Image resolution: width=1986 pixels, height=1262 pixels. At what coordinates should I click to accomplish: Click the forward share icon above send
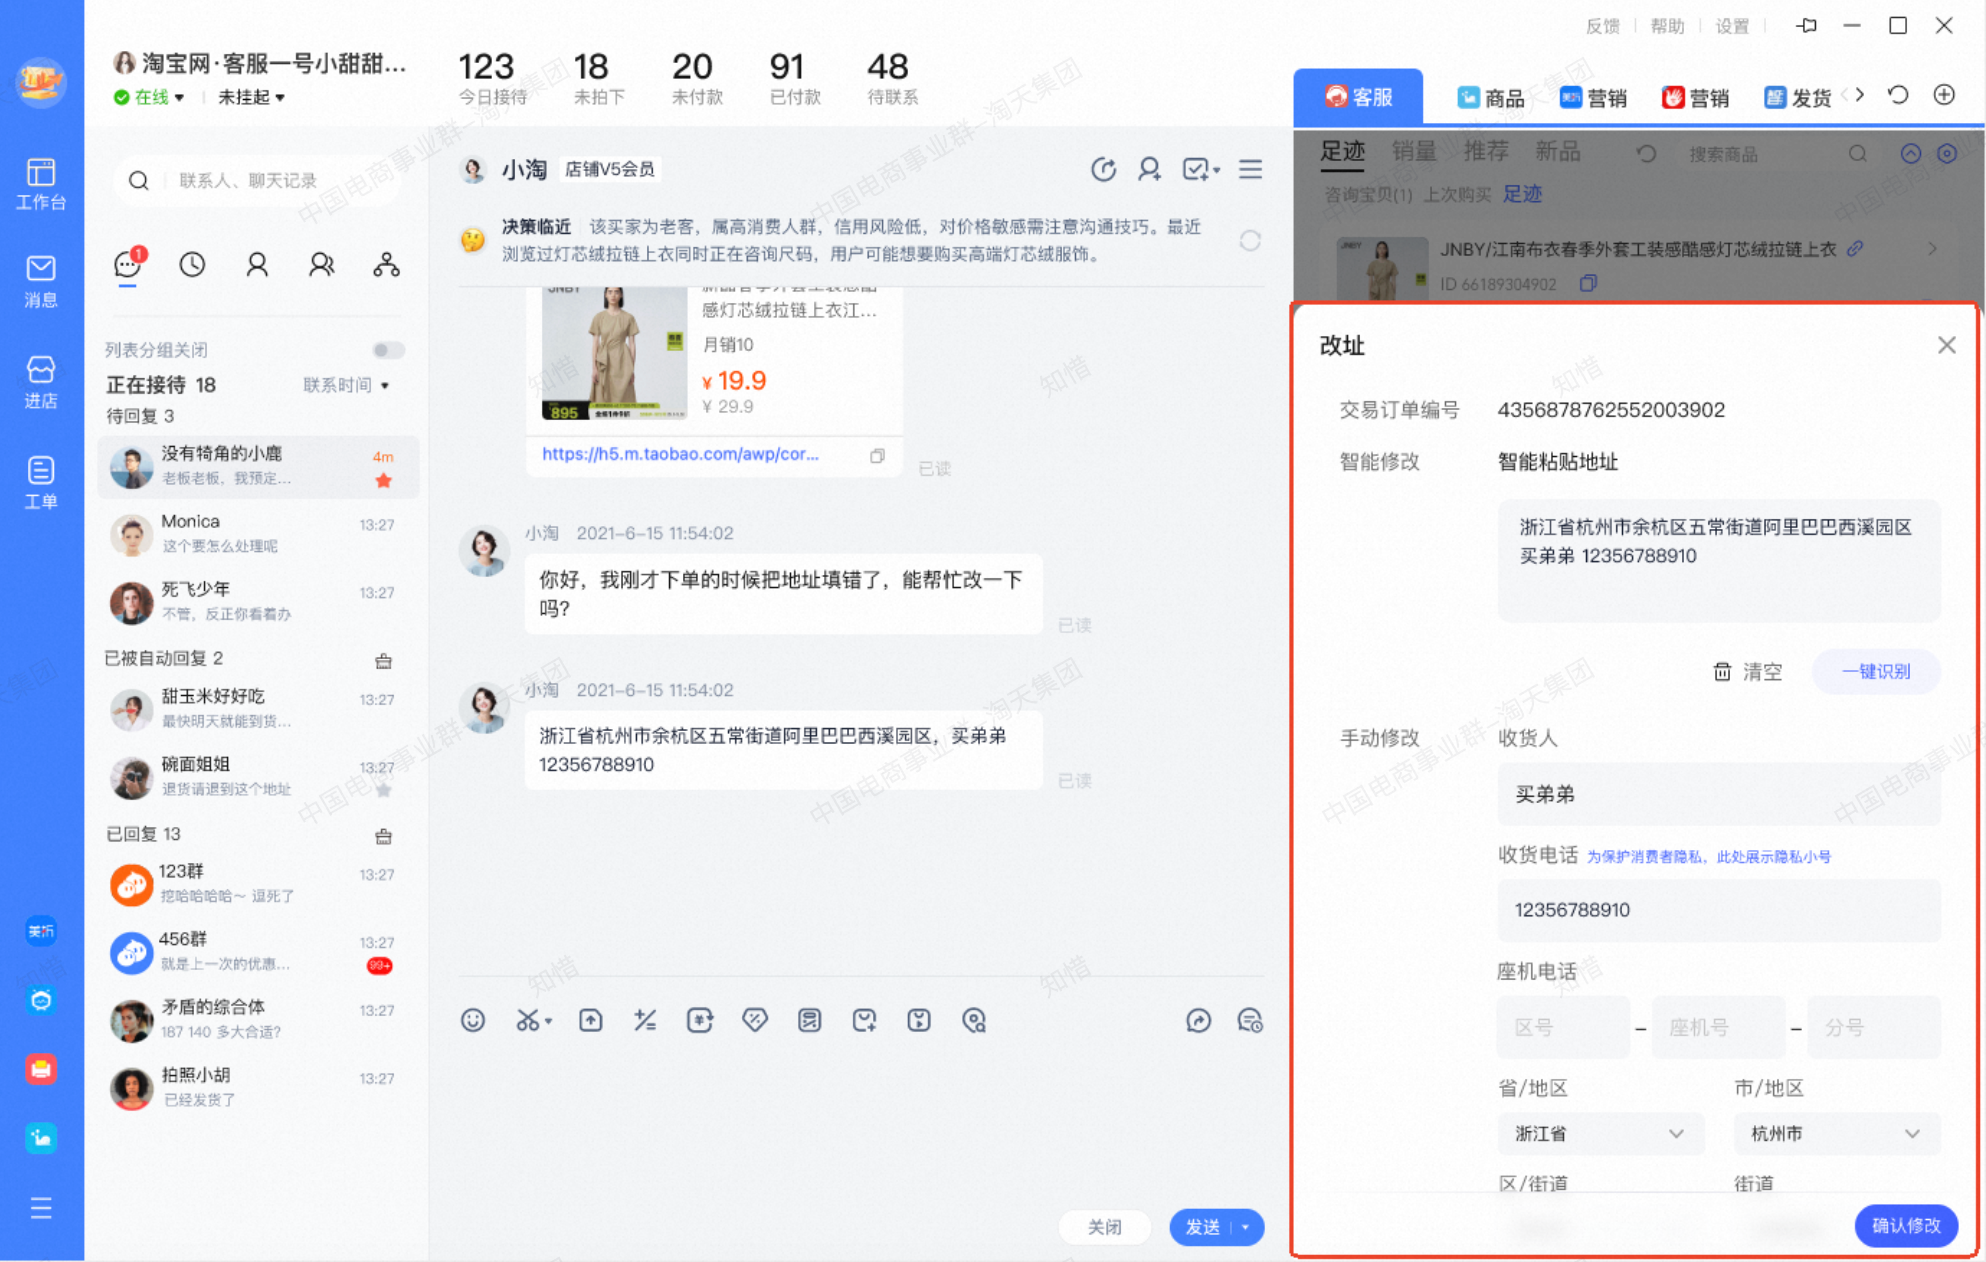[x=1198, y=1020]
